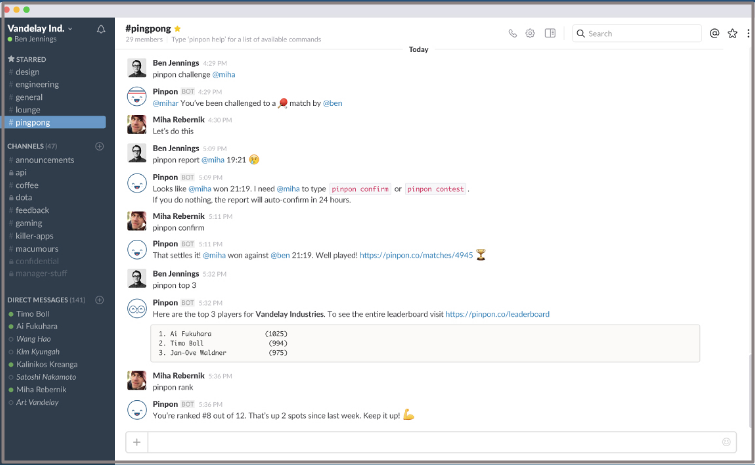Open the more options menu at top right
Image resolution: width=755 pixels, height=465 pixels.
pyautogui.click(x=748, y=33)
